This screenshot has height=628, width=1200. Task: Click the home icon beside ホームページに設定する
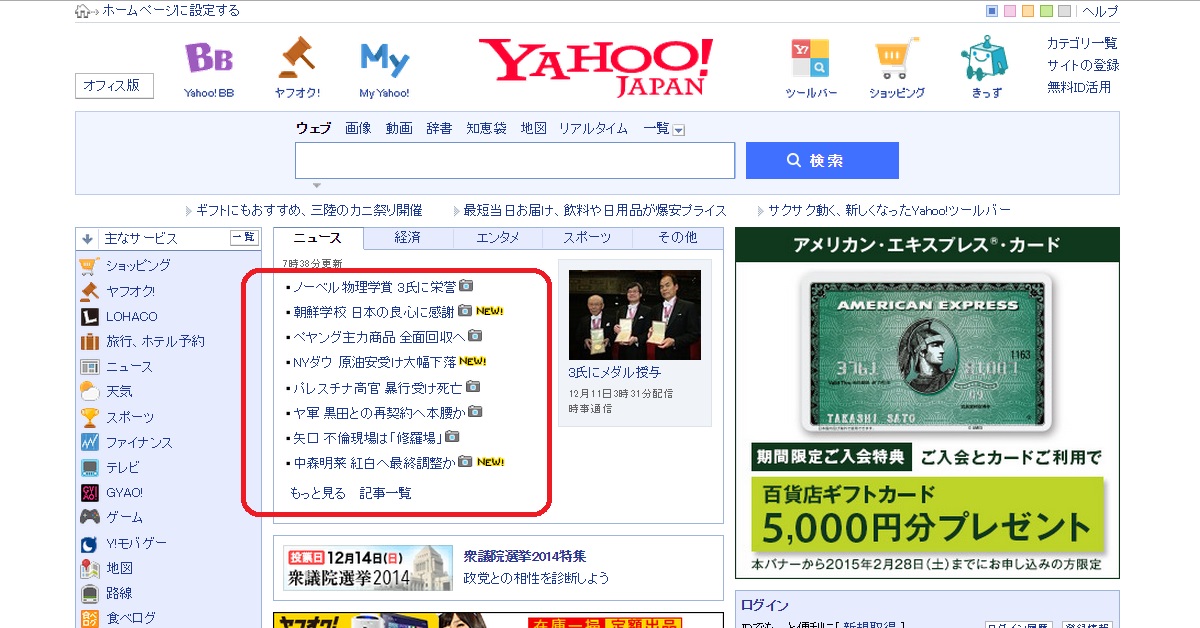tap(82, 11)
